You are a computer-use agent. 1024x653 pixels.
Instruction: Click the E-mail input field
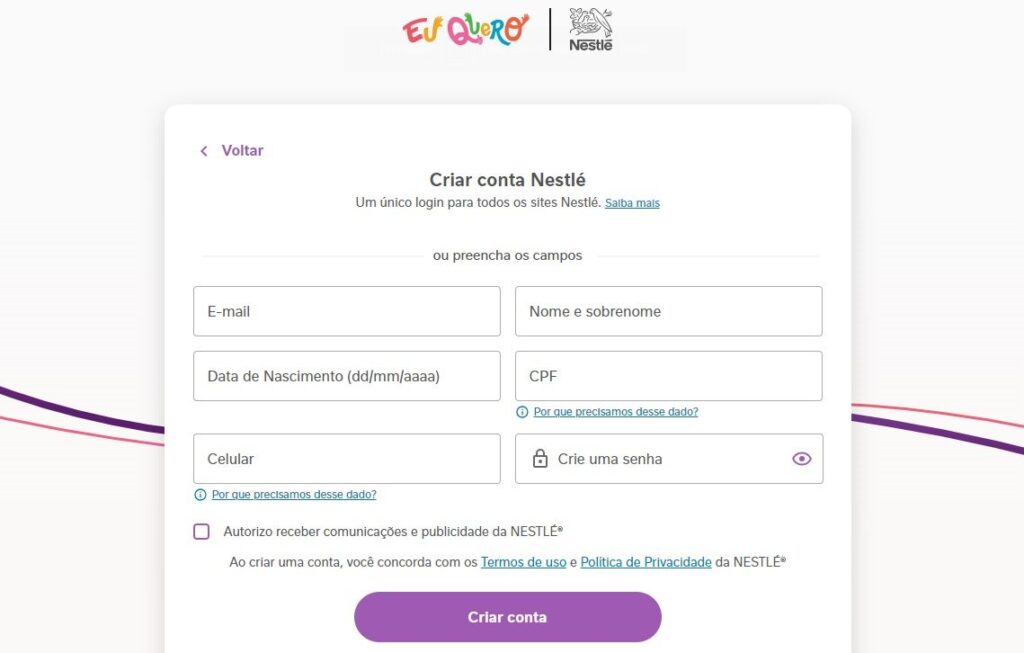[x=346, y=311]
